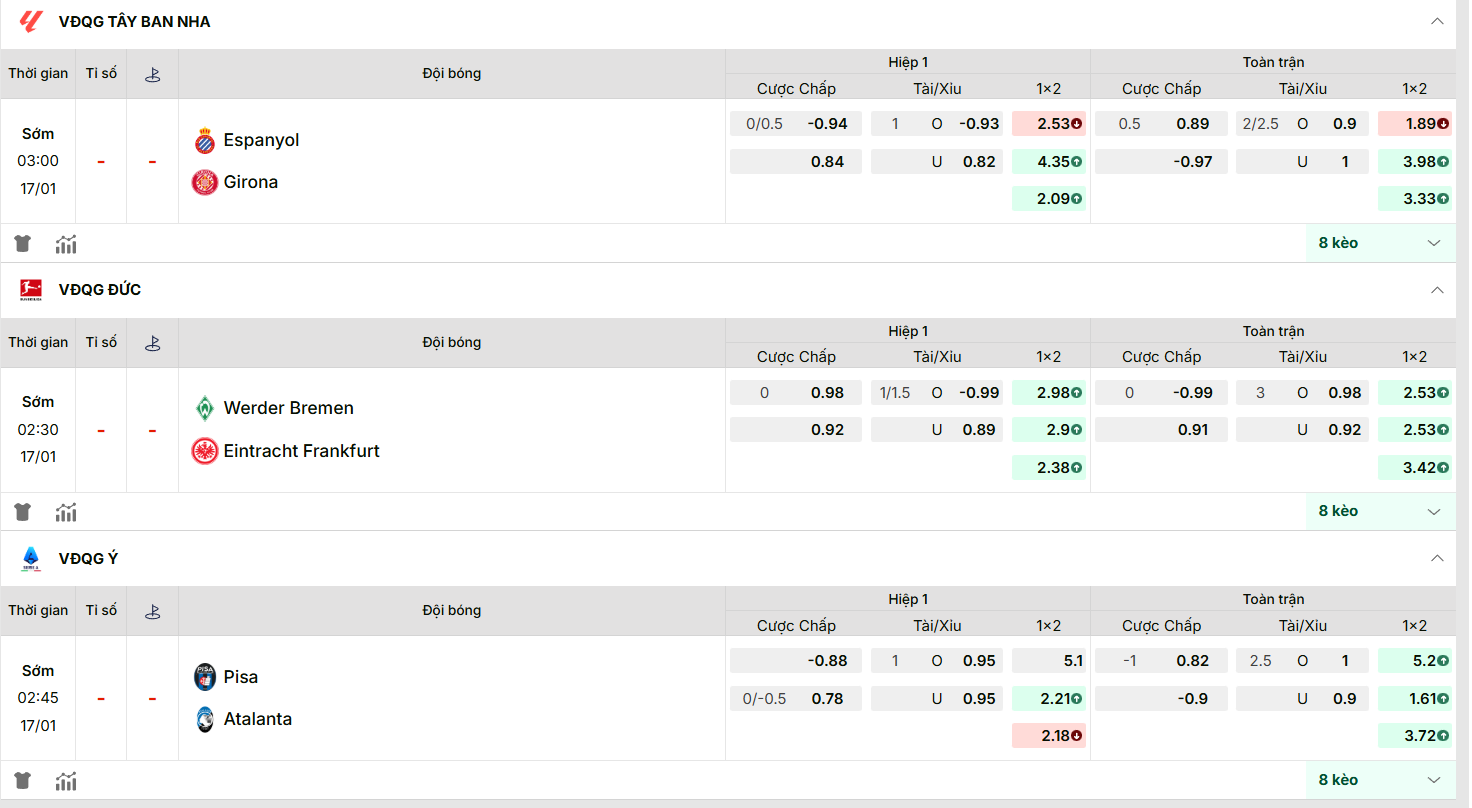Click the Eintracht Frankfurt club logo
The height and width of the screenshot is (808, 1472).
pyautogui.click(x=205, y=451)
